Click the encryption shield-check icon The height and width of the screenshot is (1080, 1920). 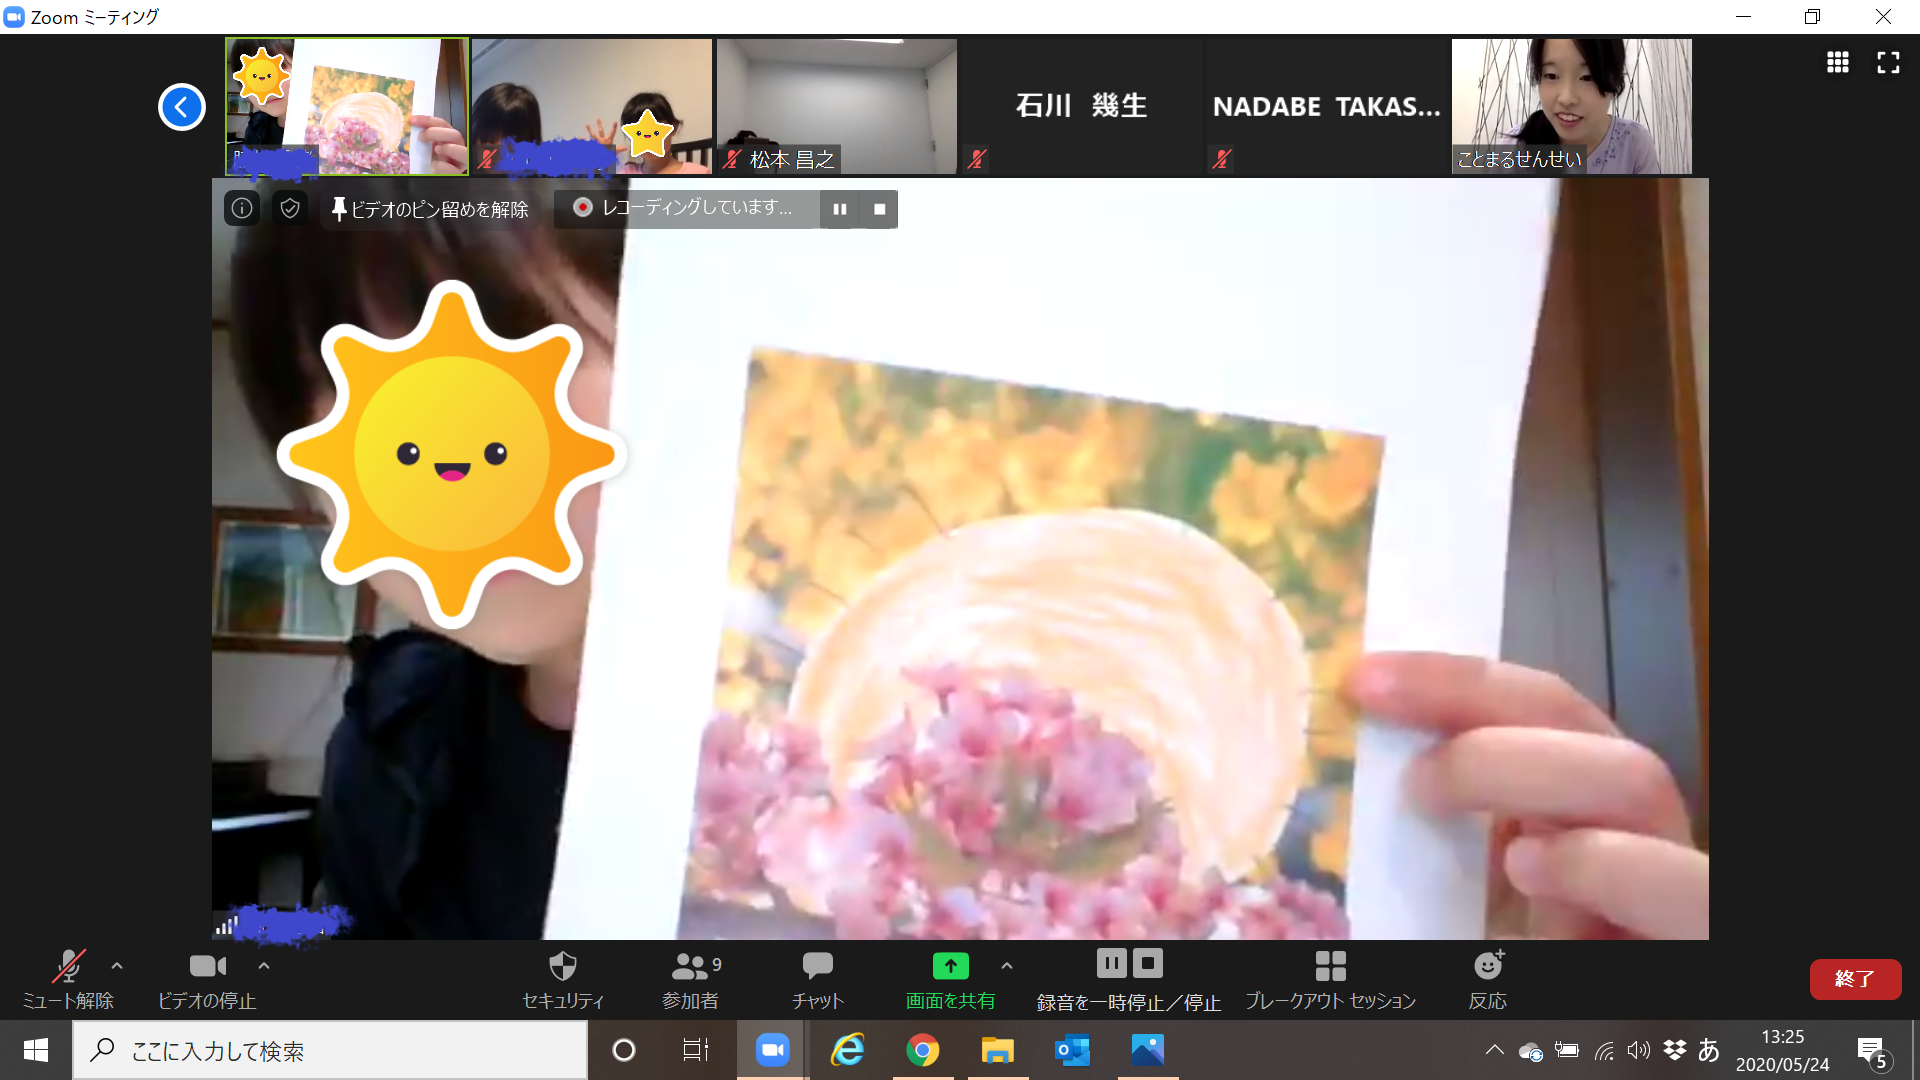290,208
